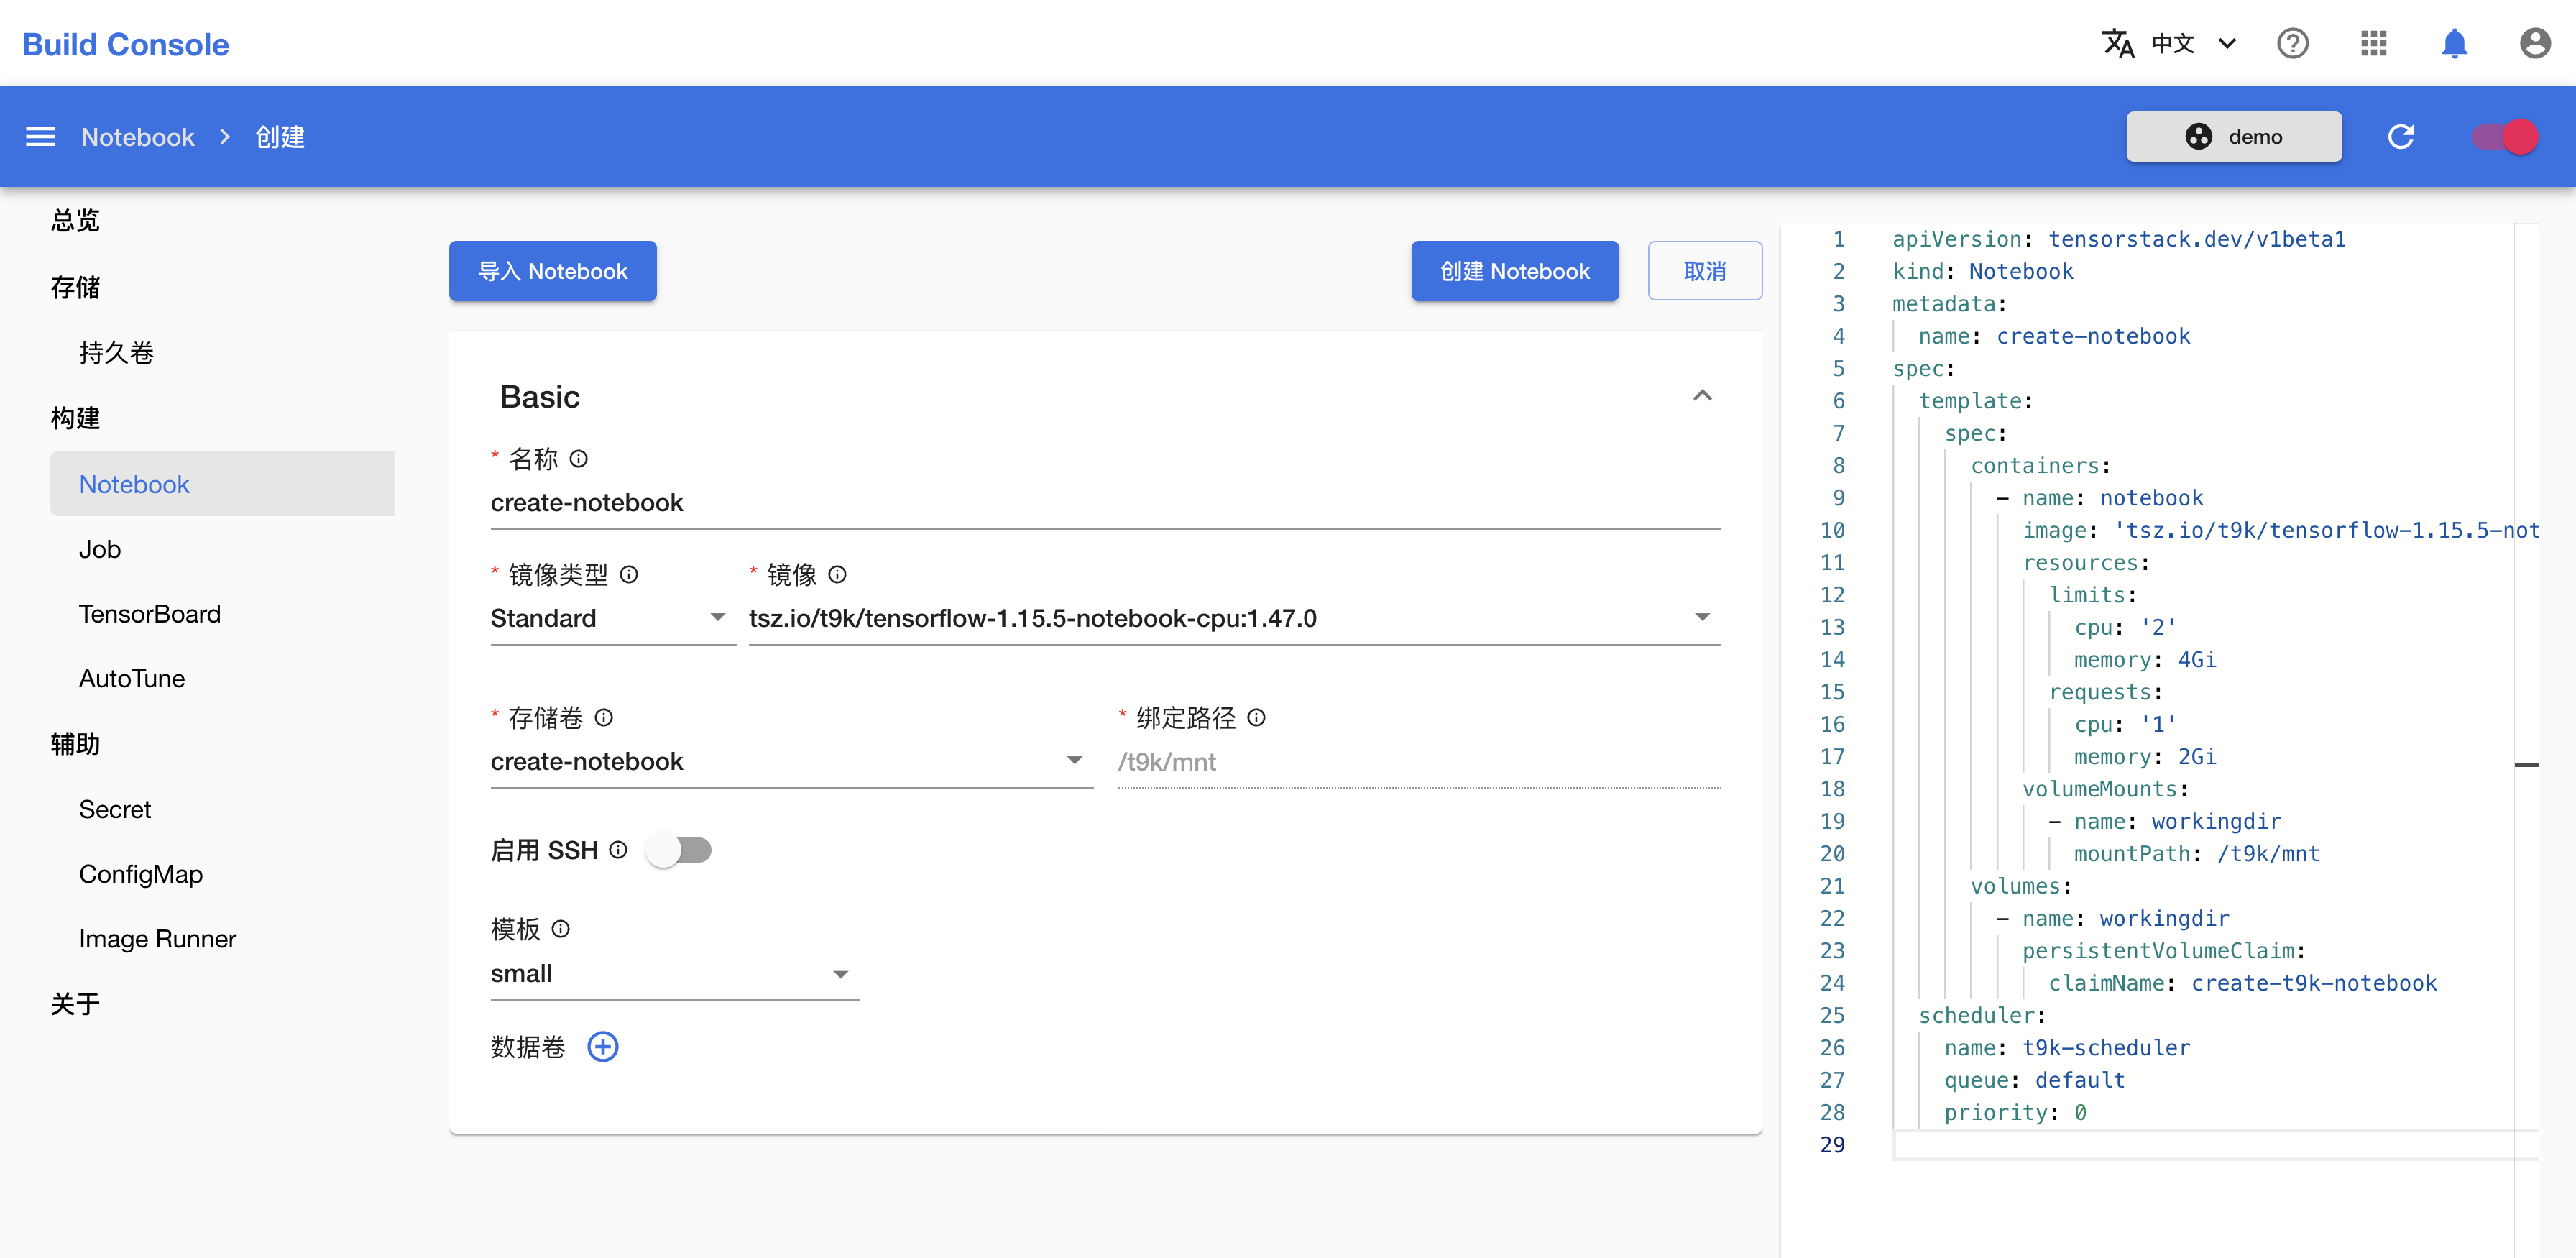This screenshot has width=2576, height=1258.
Task: Click the YAML editor scrollbar marker
Action: click(2526, 765)
